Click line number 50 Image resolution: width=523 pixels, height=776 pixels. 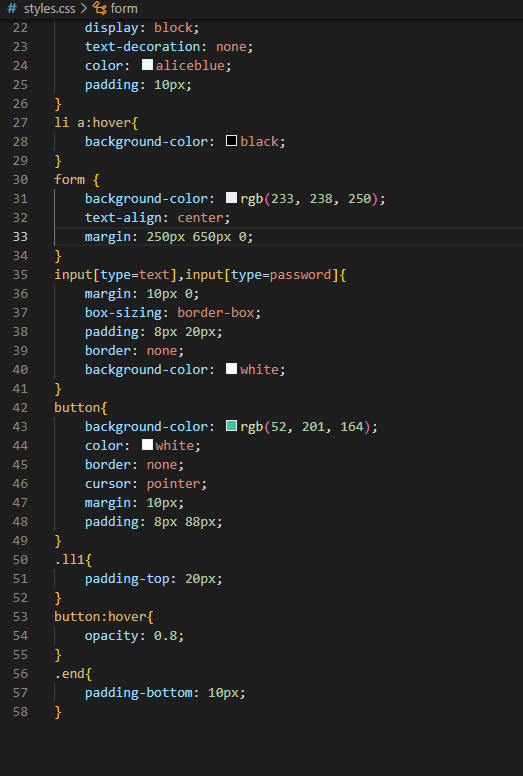20,560
